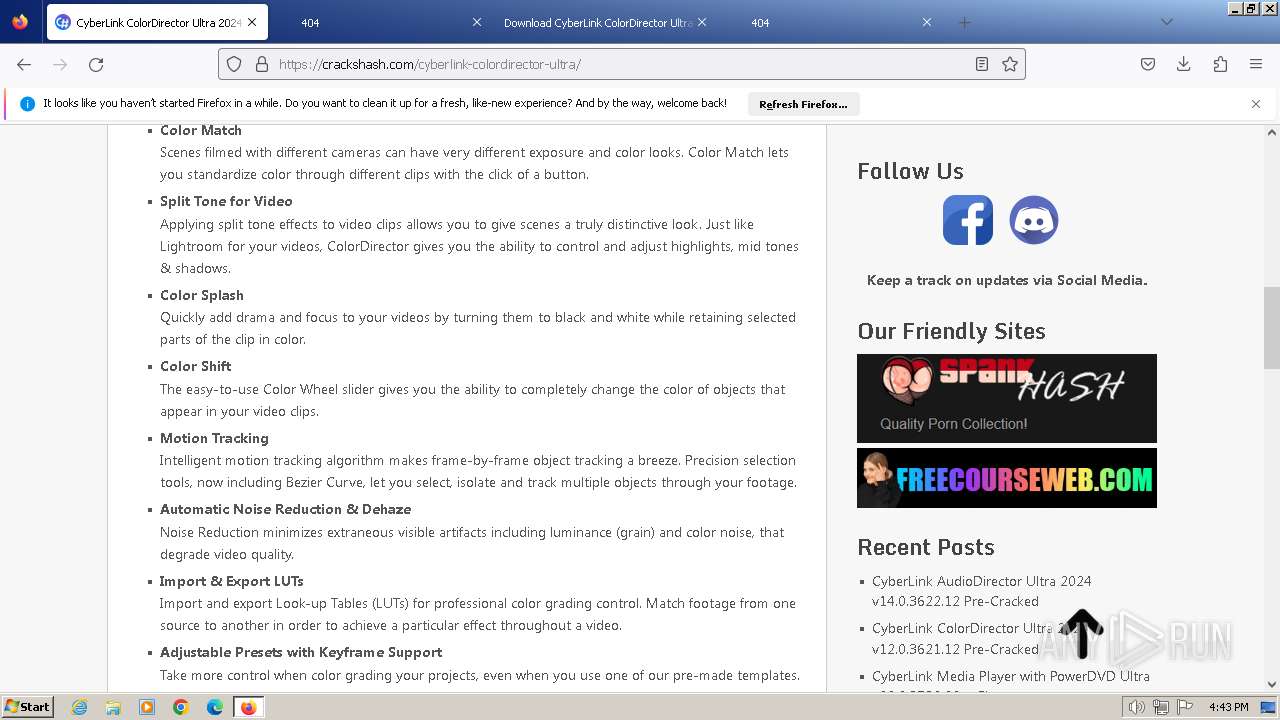
Task: Go back to the previous page
Action: (x=24, y=64)
